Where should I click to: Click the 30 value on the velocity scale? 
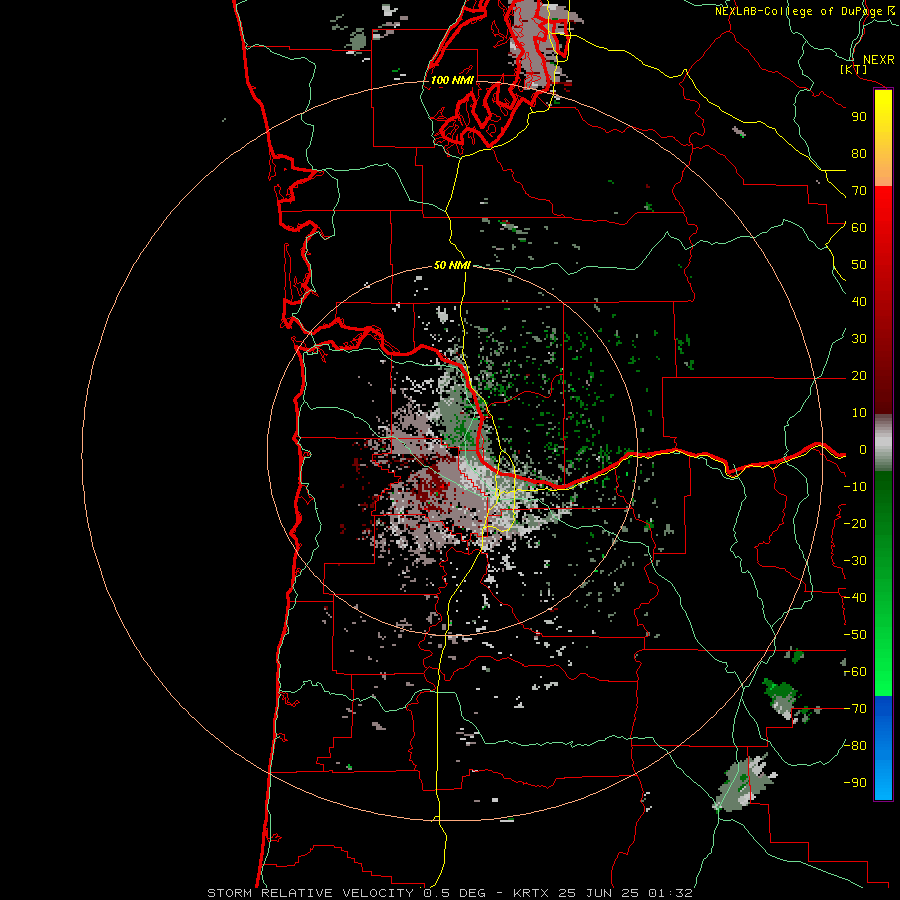pyautogui.click(x=859, y=339)
